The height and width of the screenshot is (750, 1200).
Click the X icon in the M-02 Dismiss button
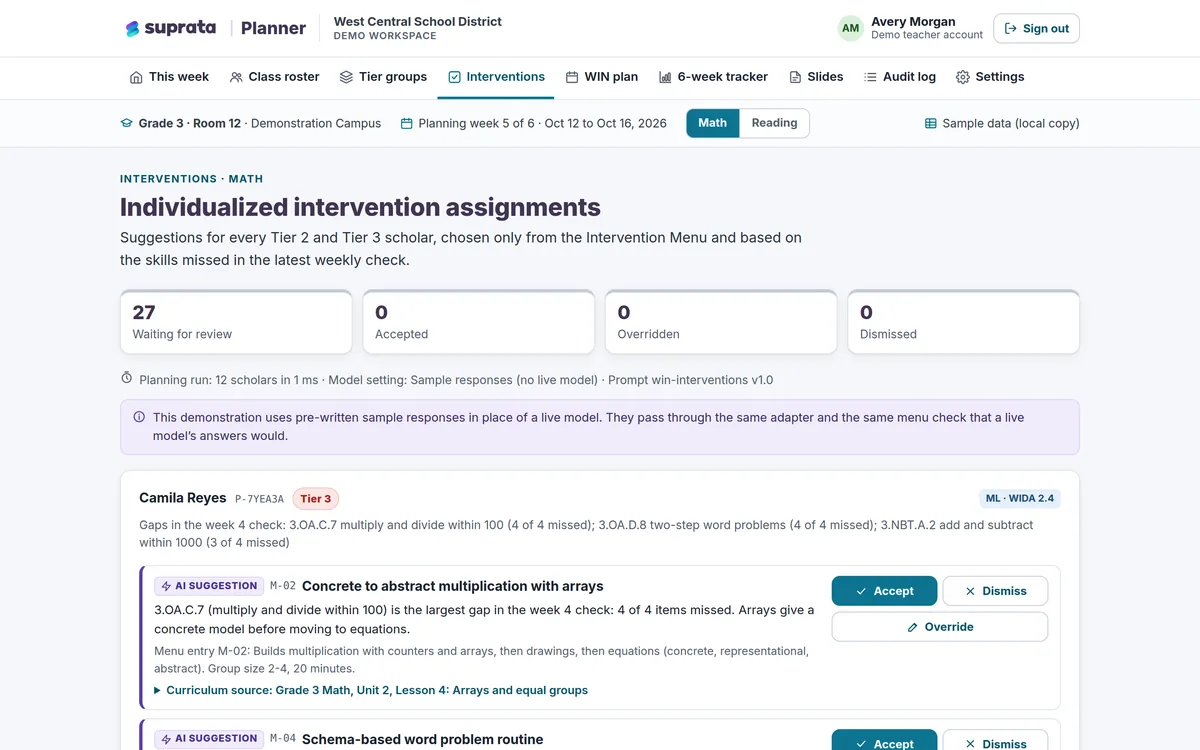click(970, 591)
